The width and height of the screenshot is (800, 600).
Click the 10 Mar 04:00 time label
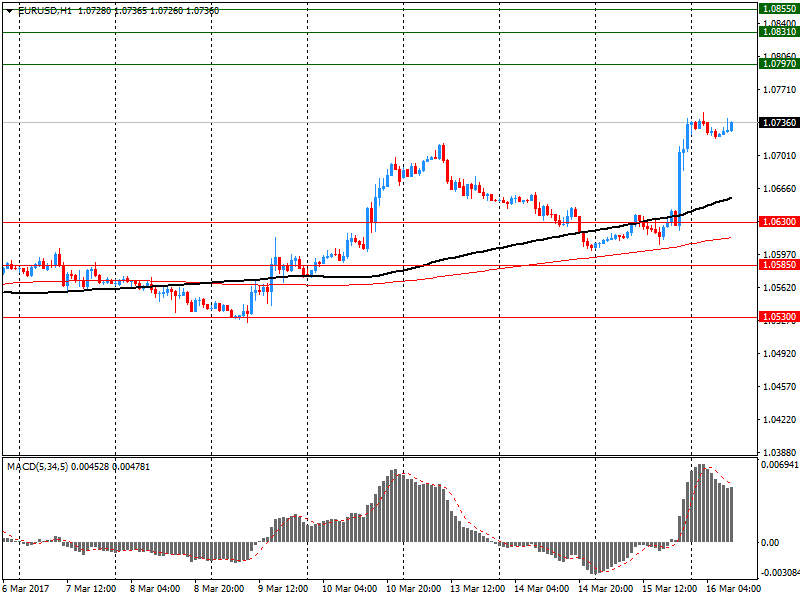pos(349,589)
